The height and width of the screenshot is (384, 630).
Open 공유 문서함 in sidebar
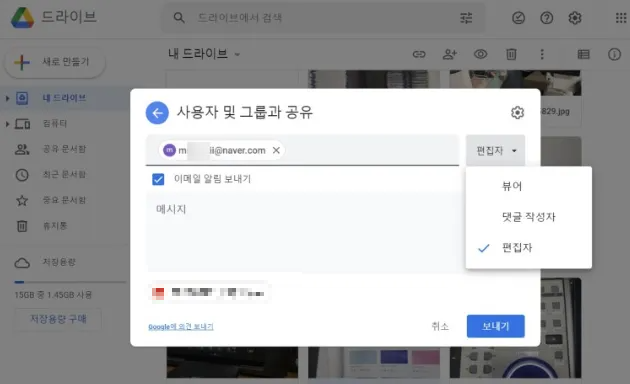[64, 149]
